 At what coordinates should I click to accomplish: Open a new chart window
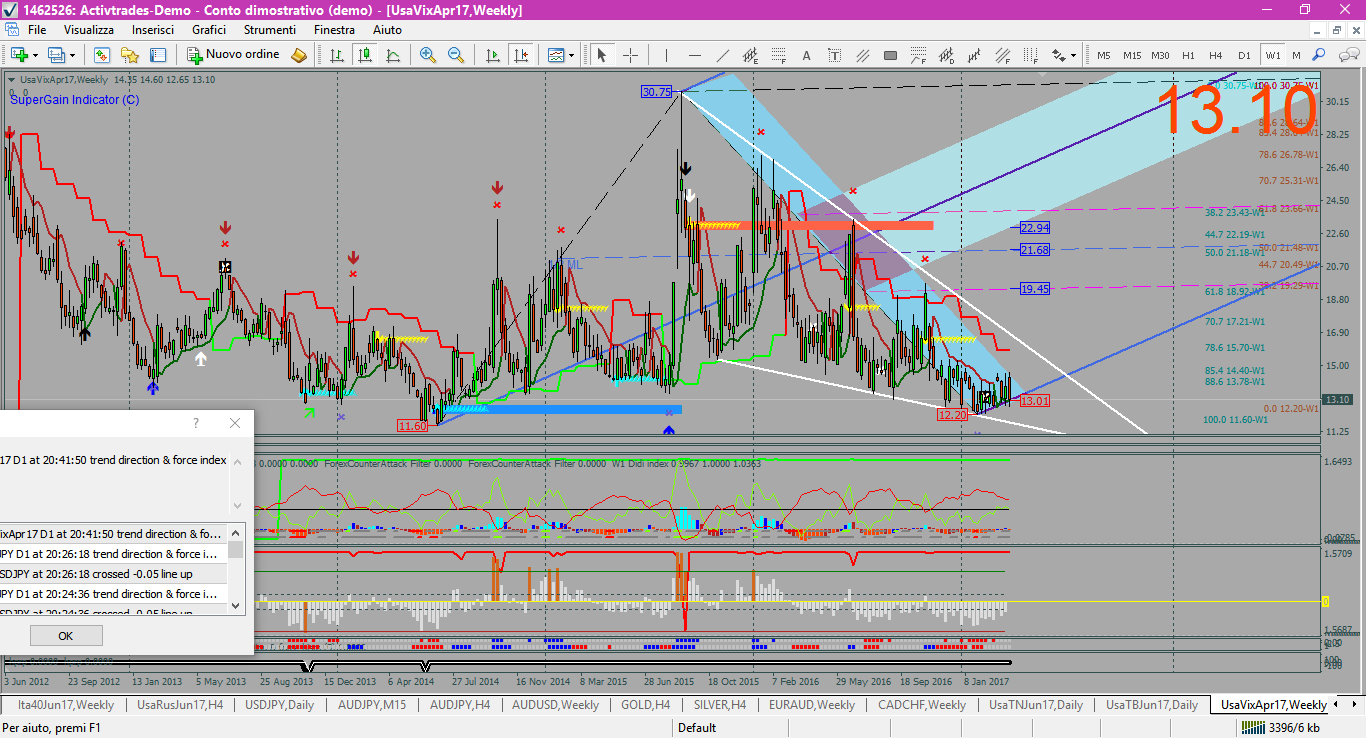[19, 55]
